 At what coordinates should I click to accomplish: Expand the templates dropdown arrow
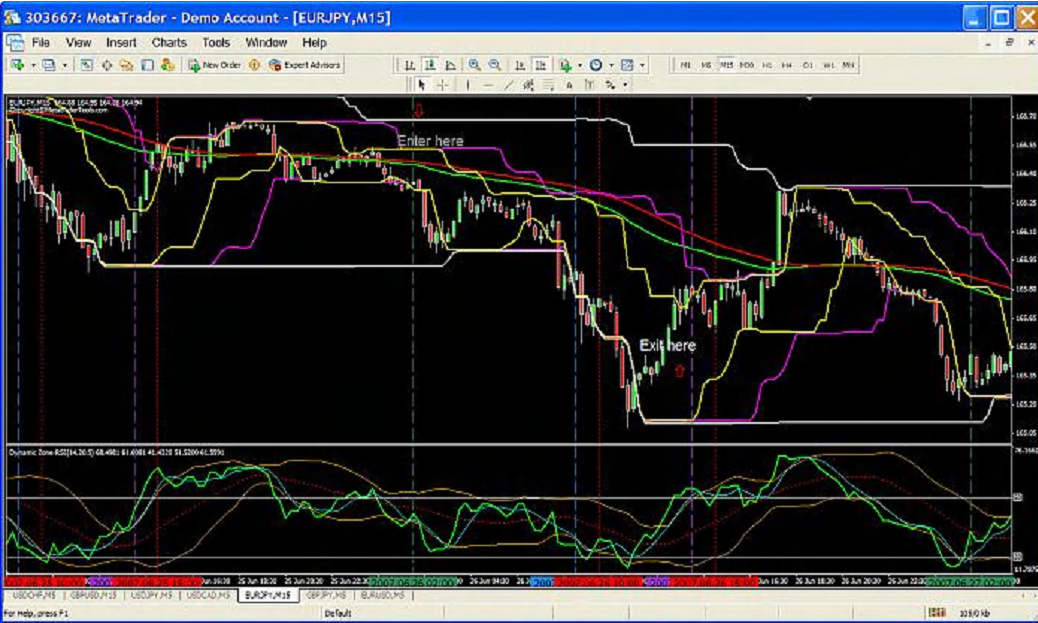pyautogui.click(x=642, y=65)
